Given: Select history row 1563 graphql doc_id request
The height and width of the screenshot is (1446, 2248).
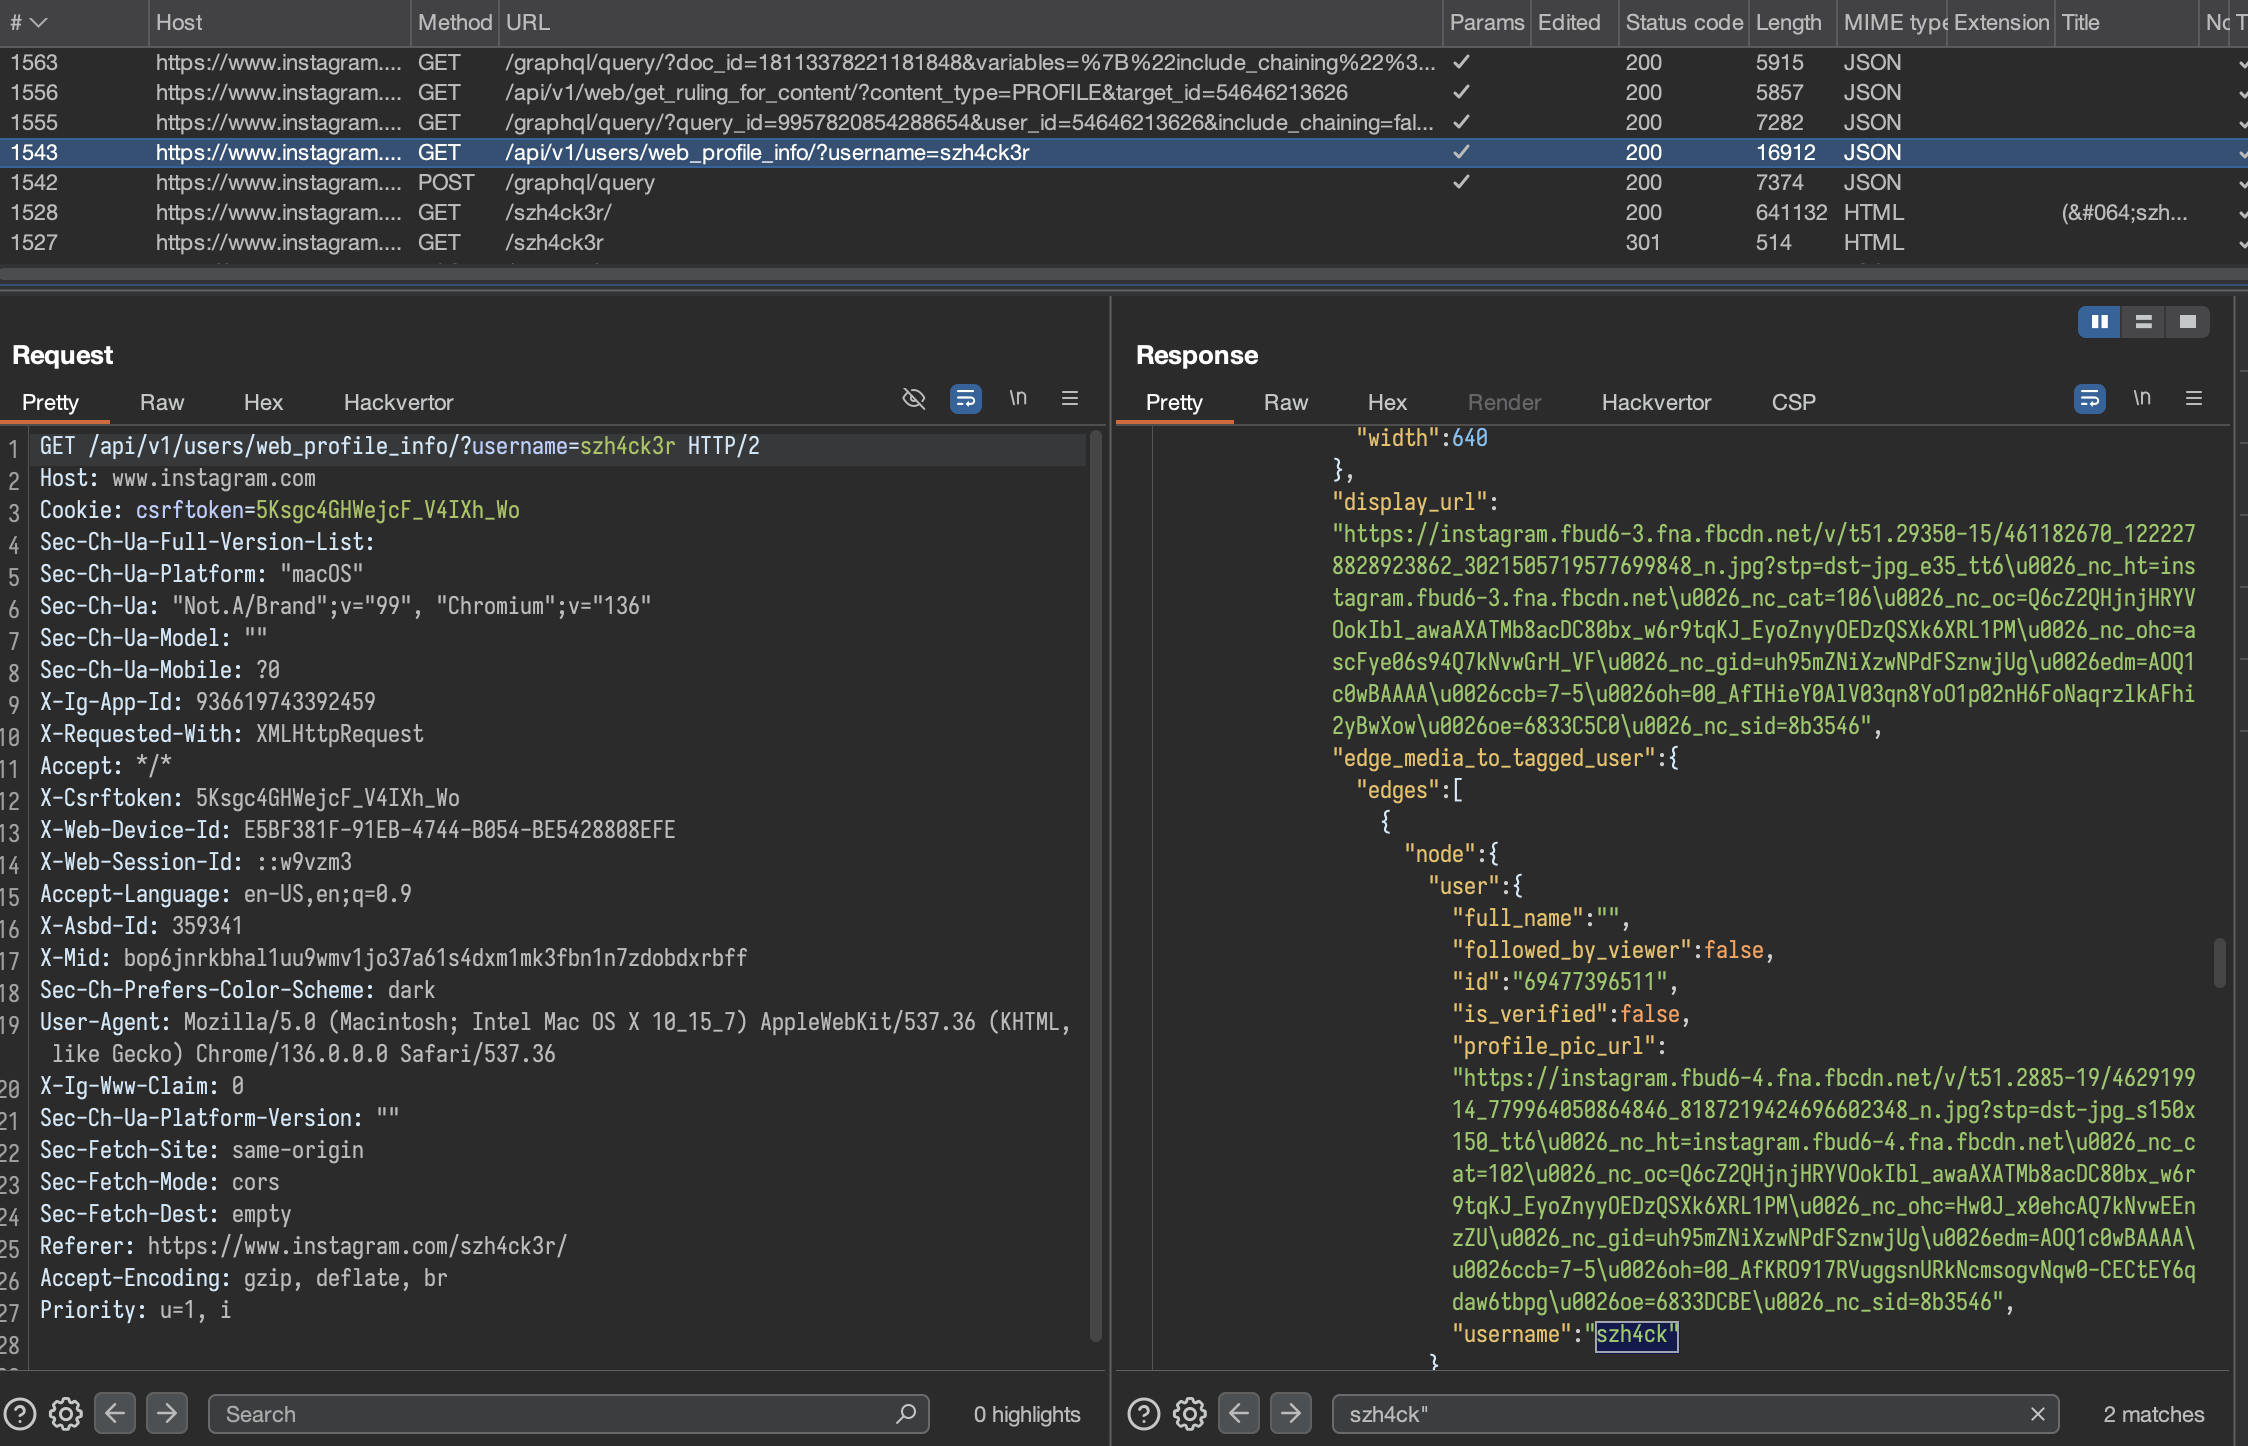Looking at the screenshot, I should pyautogui.click(x=1124, y=62).
